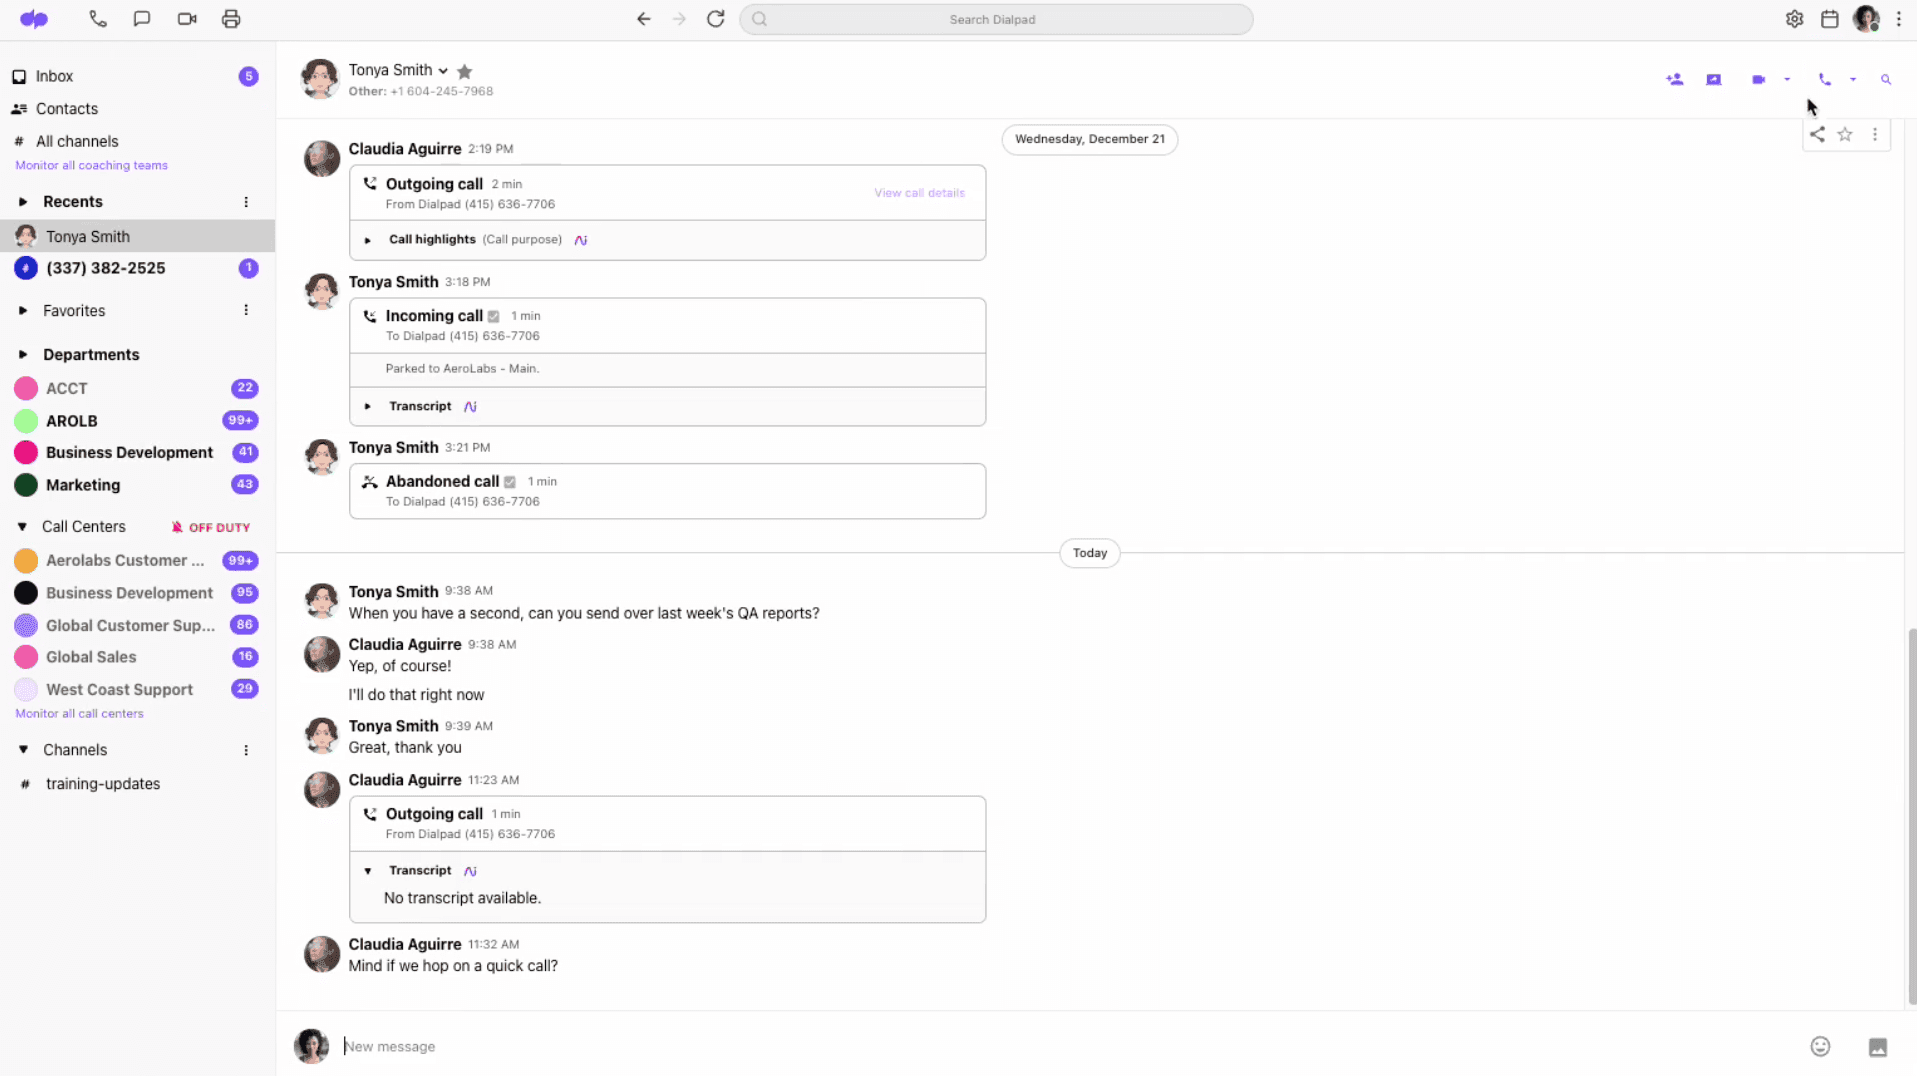This screenshot has width=1917, height=1076.
Task: Open Channels section options menu
Action: [246, 750]
